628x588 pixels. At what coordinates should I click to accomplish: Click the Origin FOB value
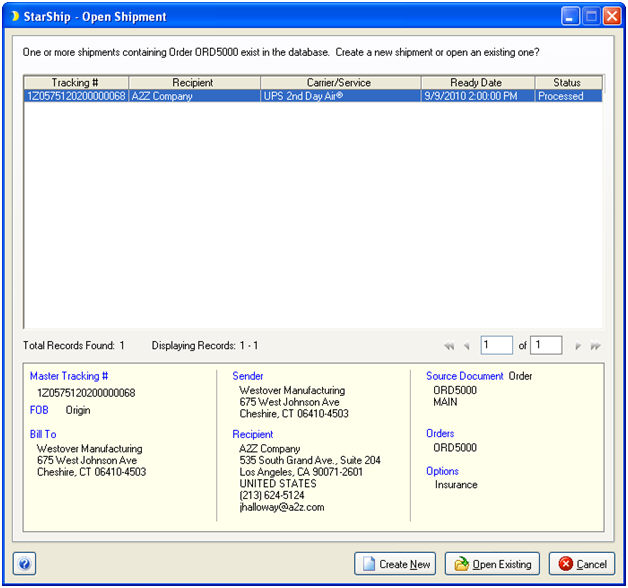(78, 410)
